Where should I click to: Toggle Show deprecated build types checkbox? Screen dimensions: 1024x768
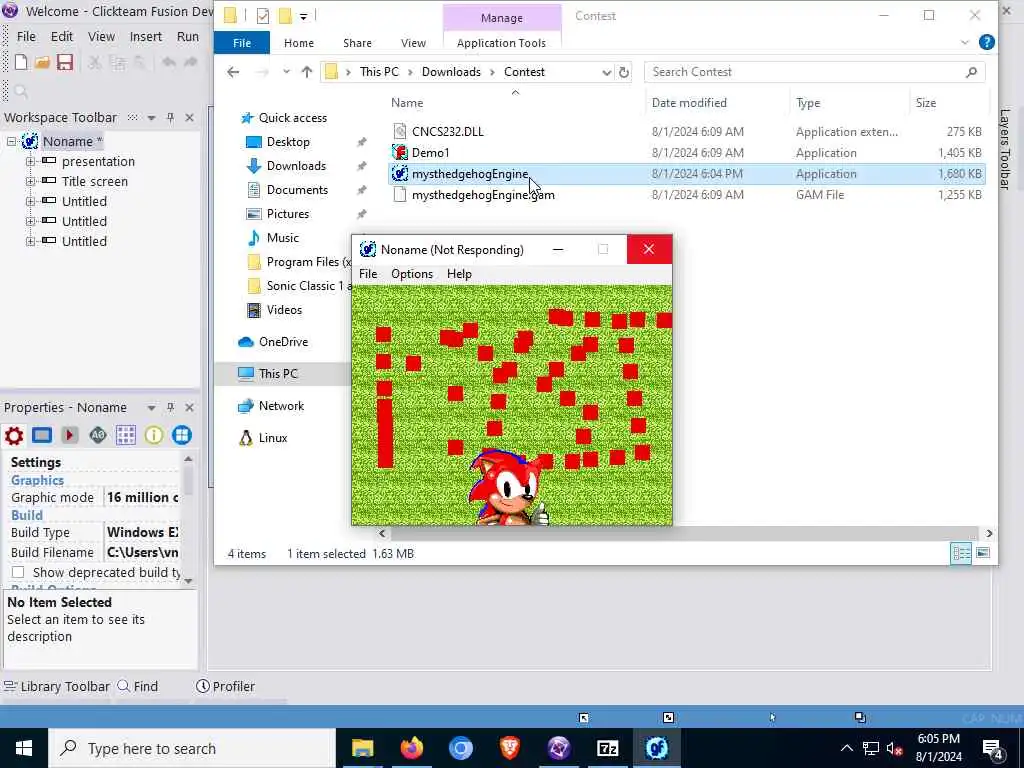point(18,572)
